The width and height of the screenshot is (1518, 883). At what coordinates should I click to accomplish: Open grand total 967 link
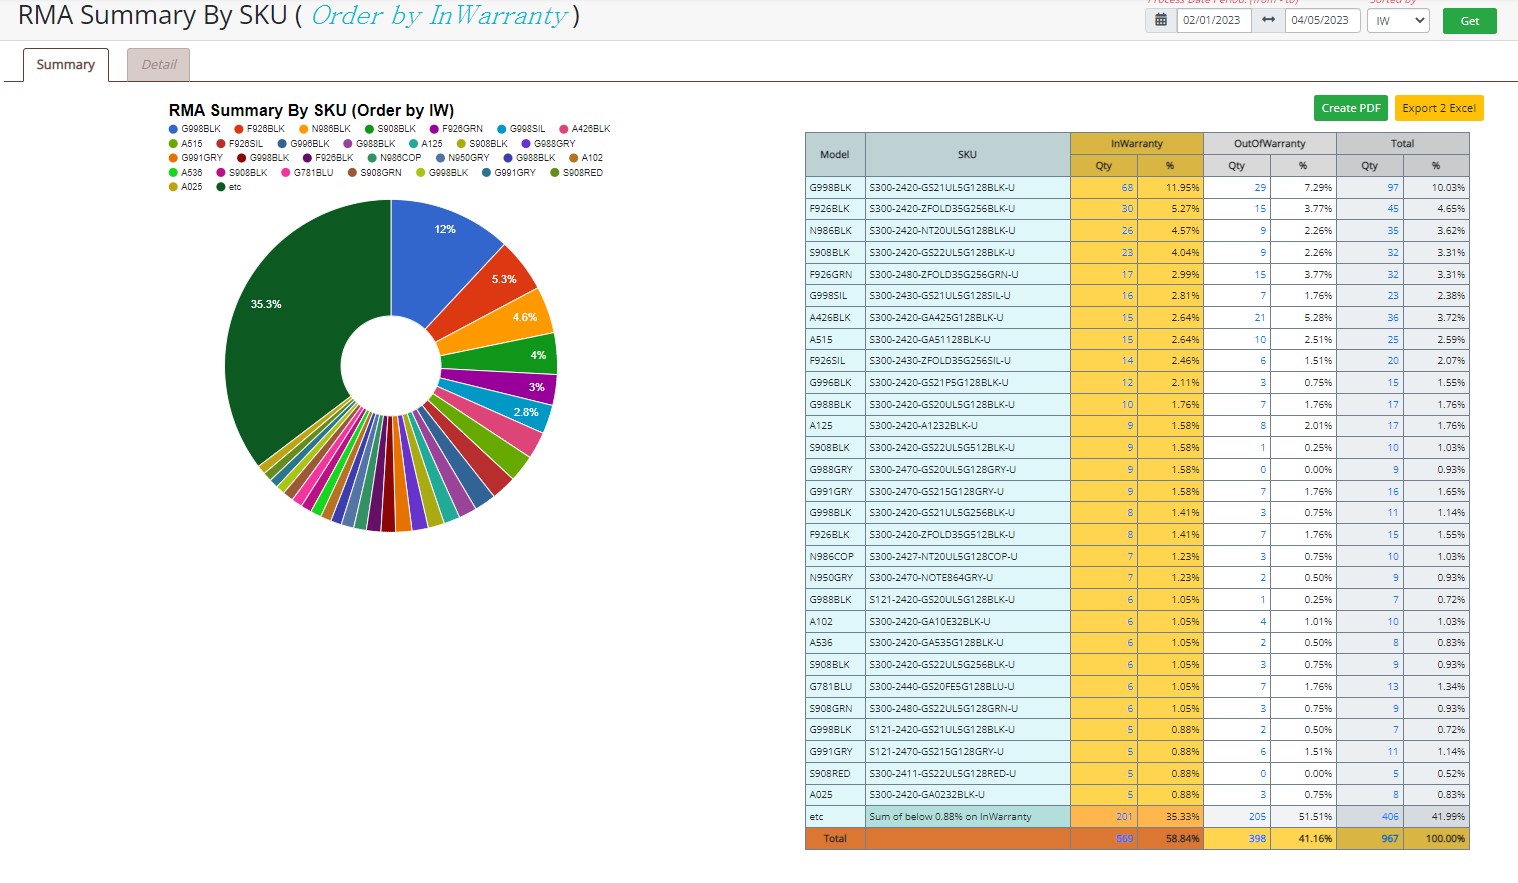pyautogui.click(x=1390, y=839)
